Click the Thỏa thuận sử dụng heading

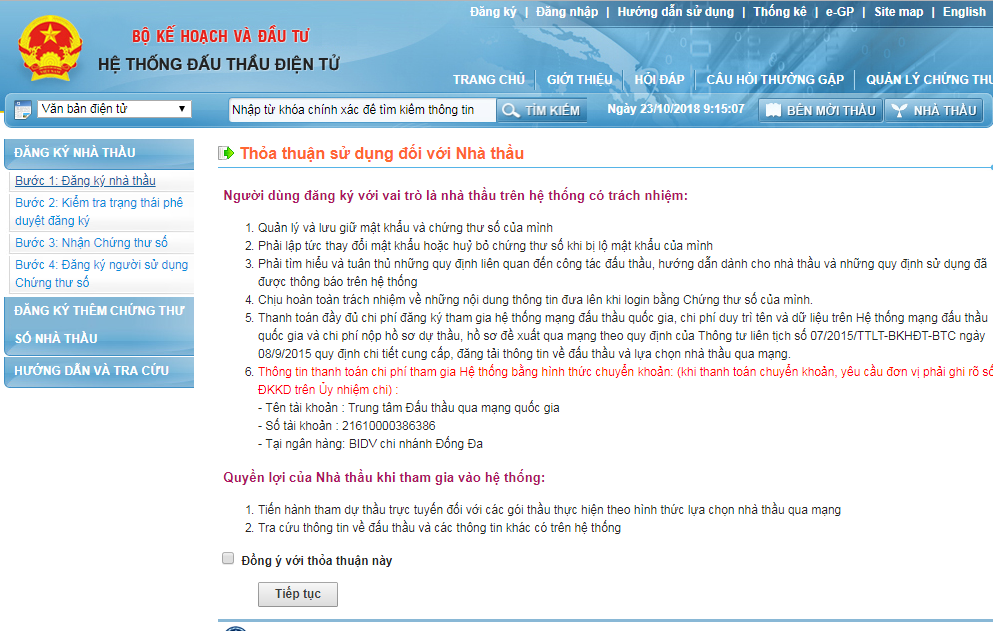(382, 153)
